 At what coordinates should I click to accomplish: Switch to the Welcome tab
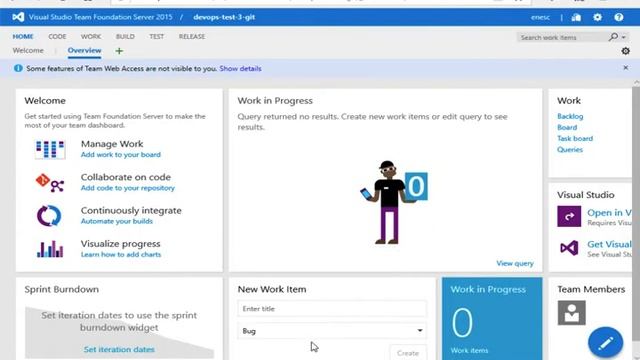(28, 51)
